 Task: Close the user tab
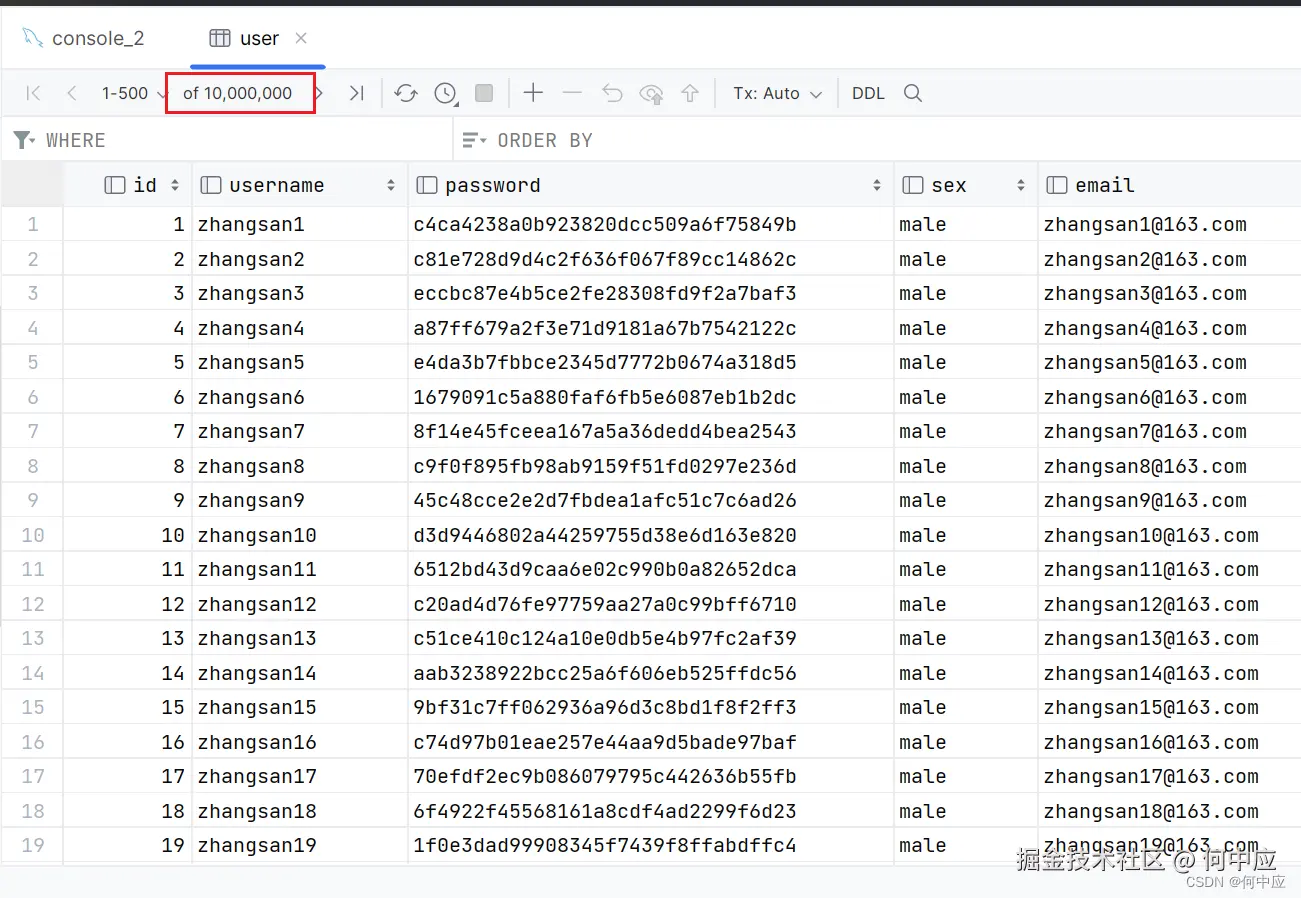(301, 38)
